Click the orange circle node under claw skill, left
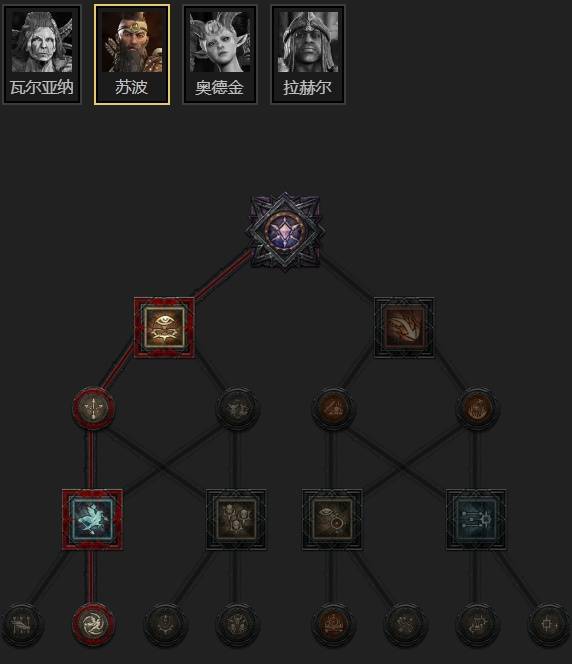This screenshot has height=664, width=572. pos(333,408)
